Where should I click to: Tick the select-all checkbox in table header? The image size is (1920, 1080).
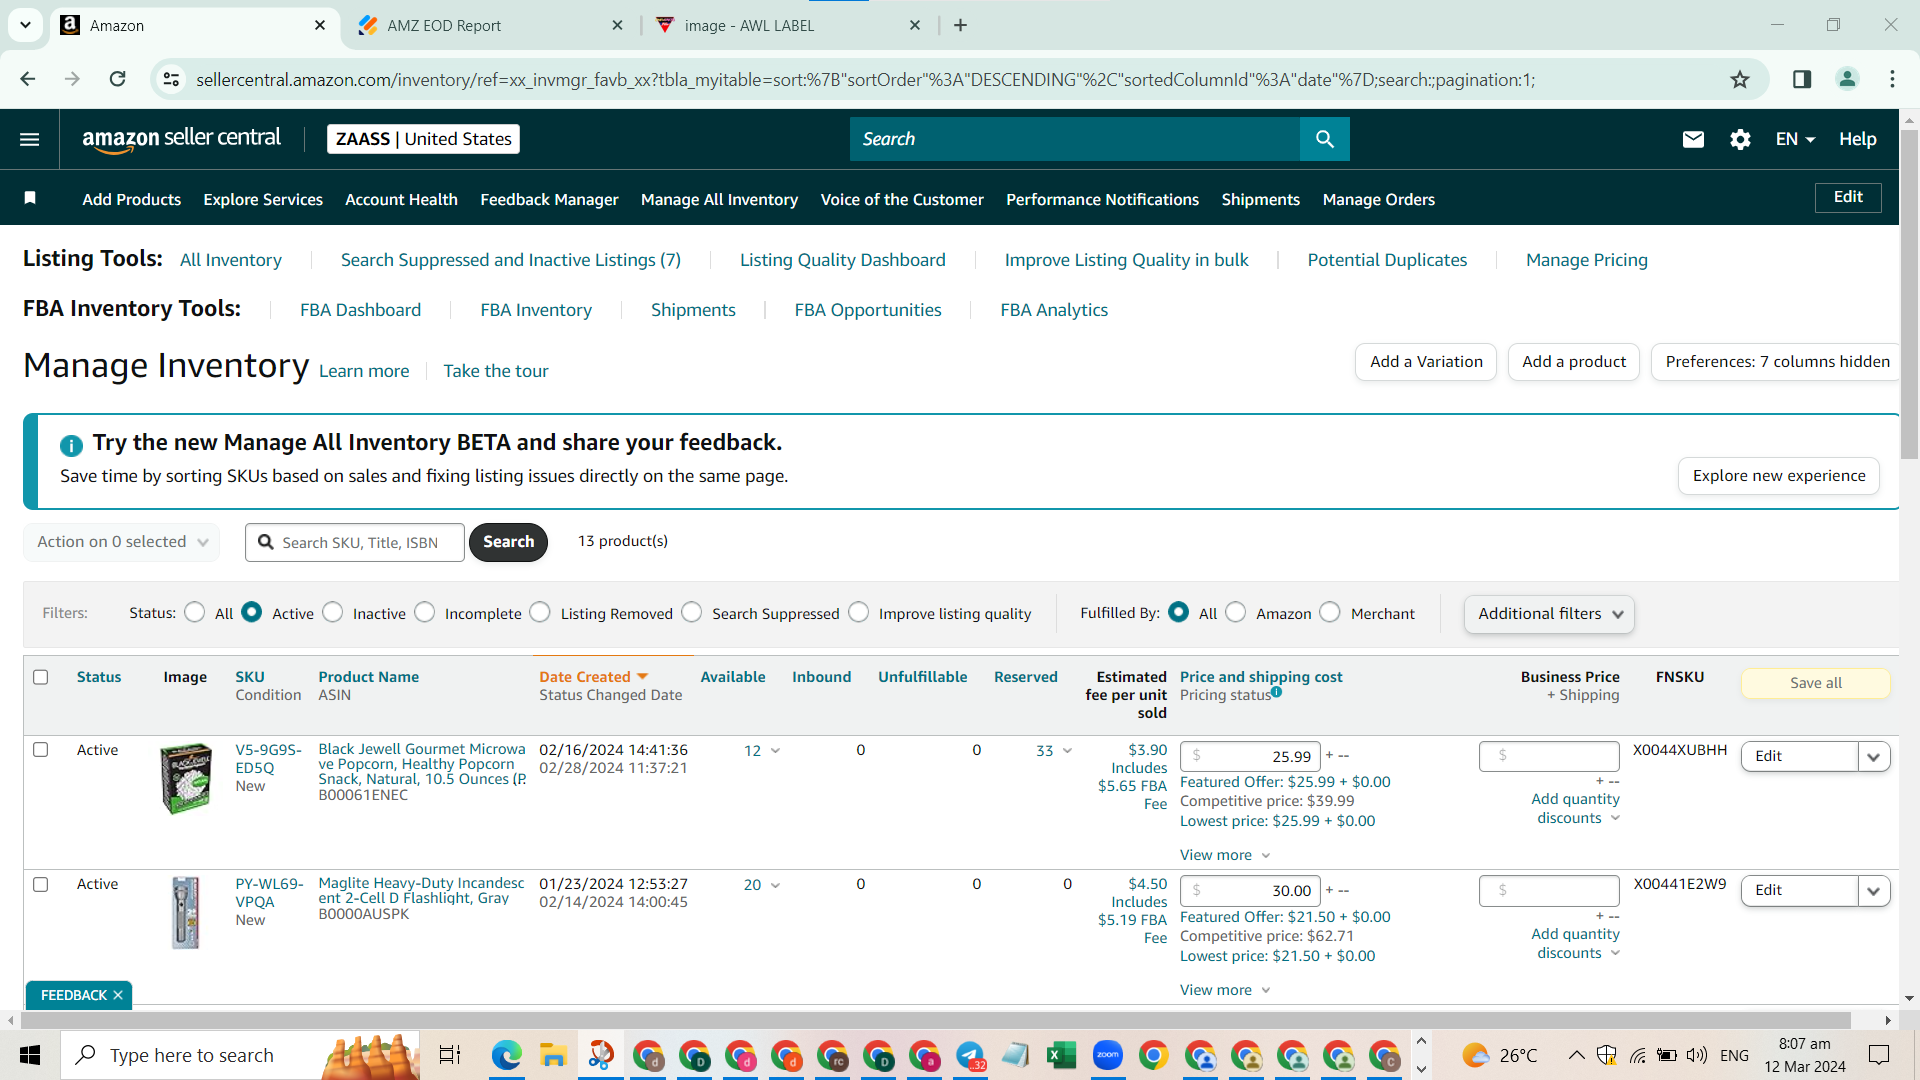[41, 677]
